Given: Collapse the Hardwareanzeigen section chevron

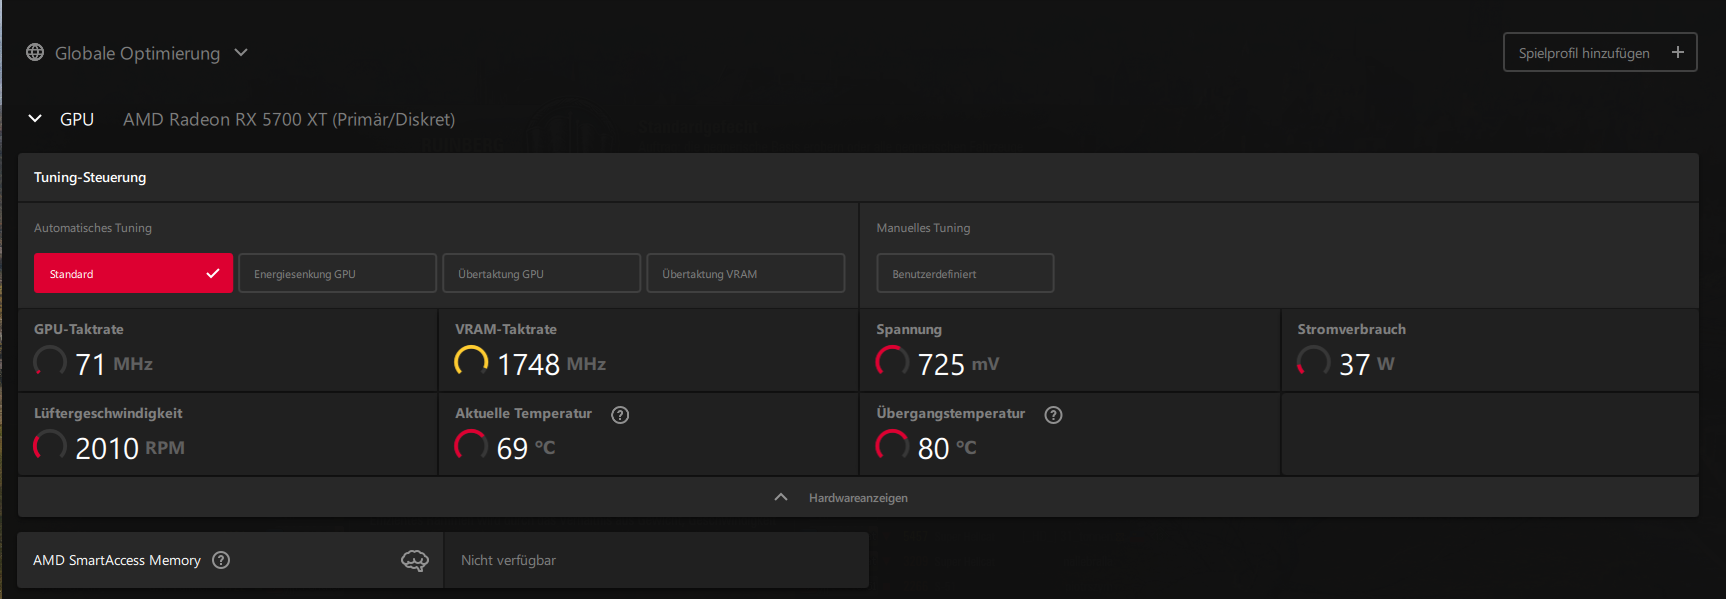Looking at the screenshot, I should (781, 497).
